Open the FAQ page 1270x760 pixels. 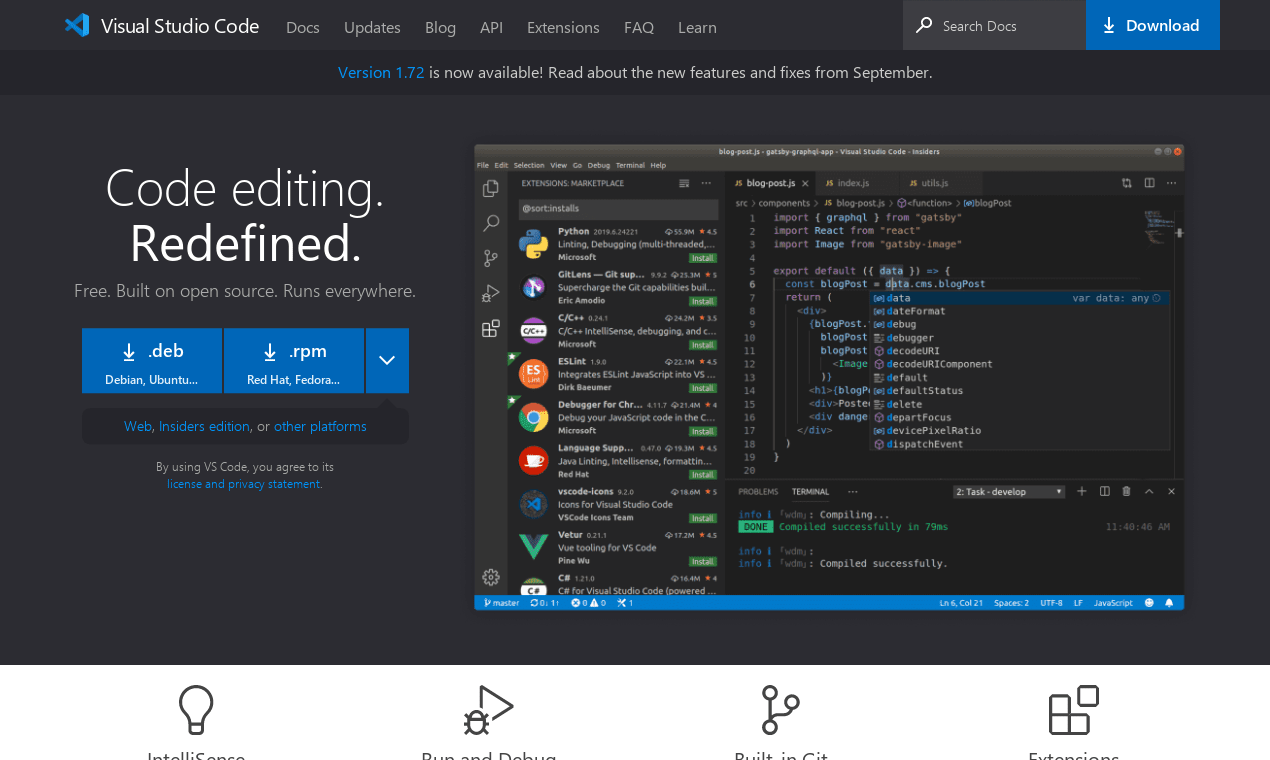pyautogui.click(x=639, y=27)
